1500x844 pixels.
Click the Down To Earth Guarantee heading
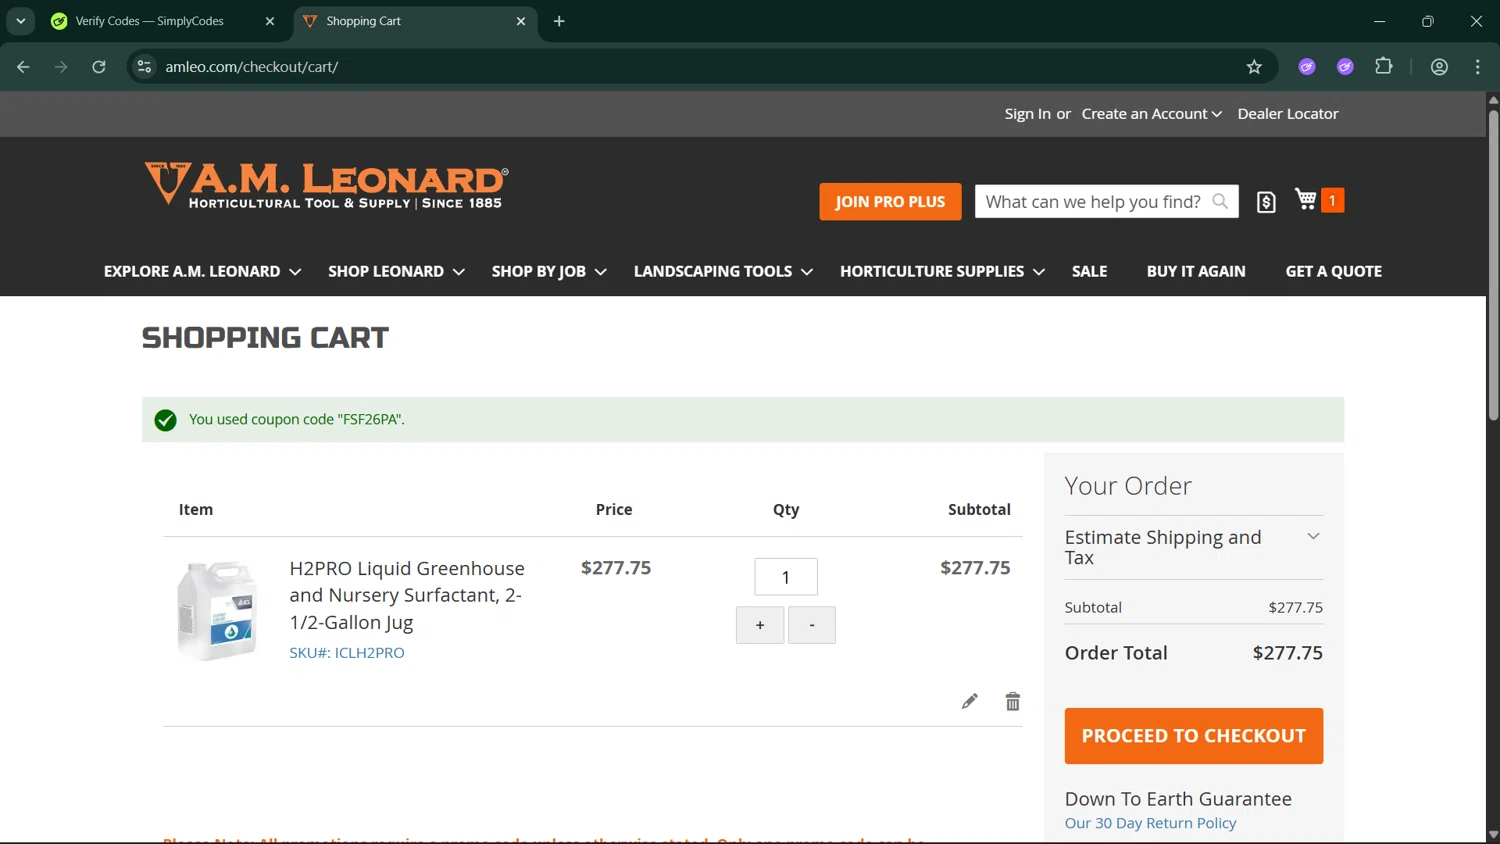pos(1178,798)
